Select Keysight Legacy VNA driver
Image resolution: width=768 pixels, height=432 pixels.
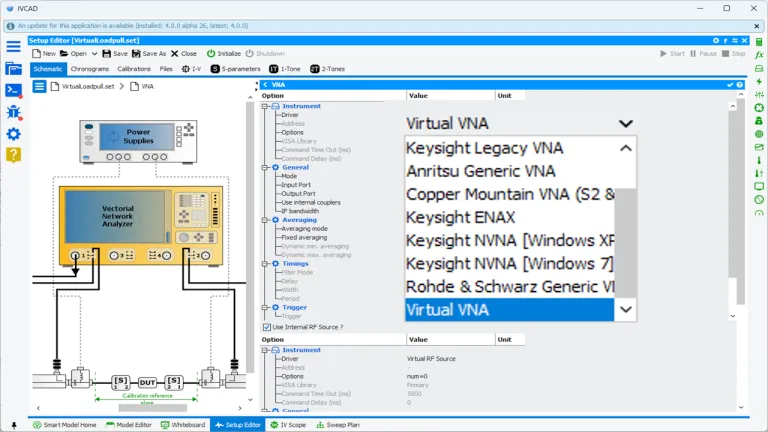tap(509, 148)
